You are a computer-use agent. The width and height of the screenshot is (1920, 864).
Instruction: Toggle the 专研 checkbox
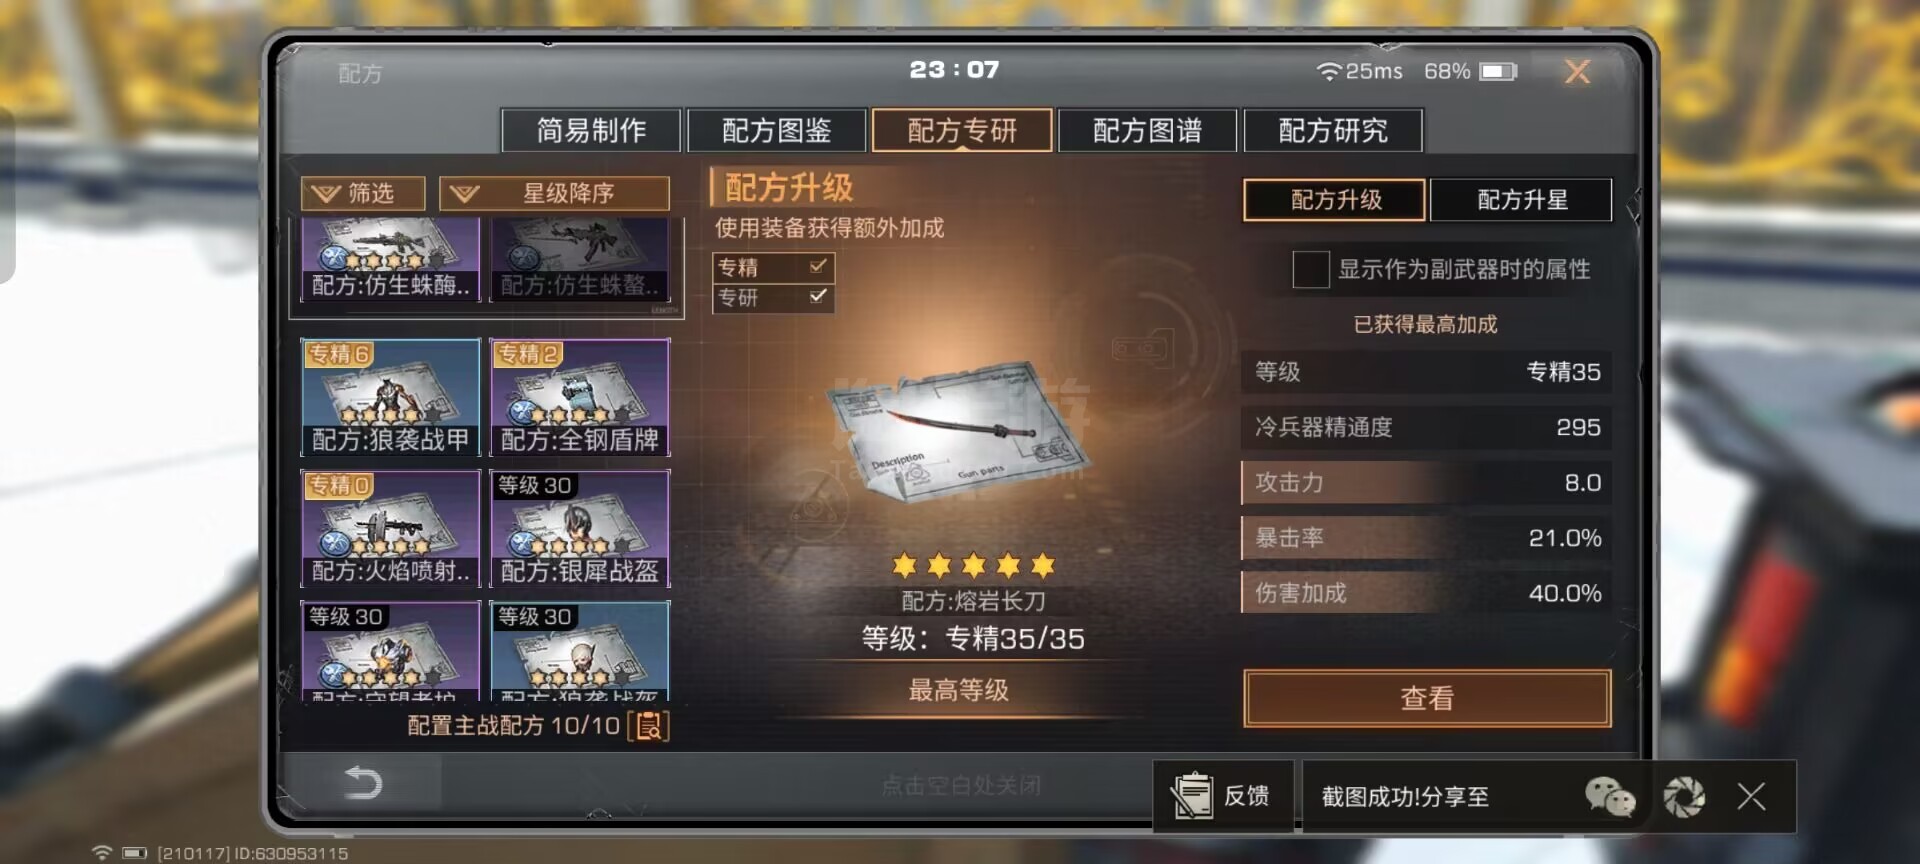coord(818,296)
